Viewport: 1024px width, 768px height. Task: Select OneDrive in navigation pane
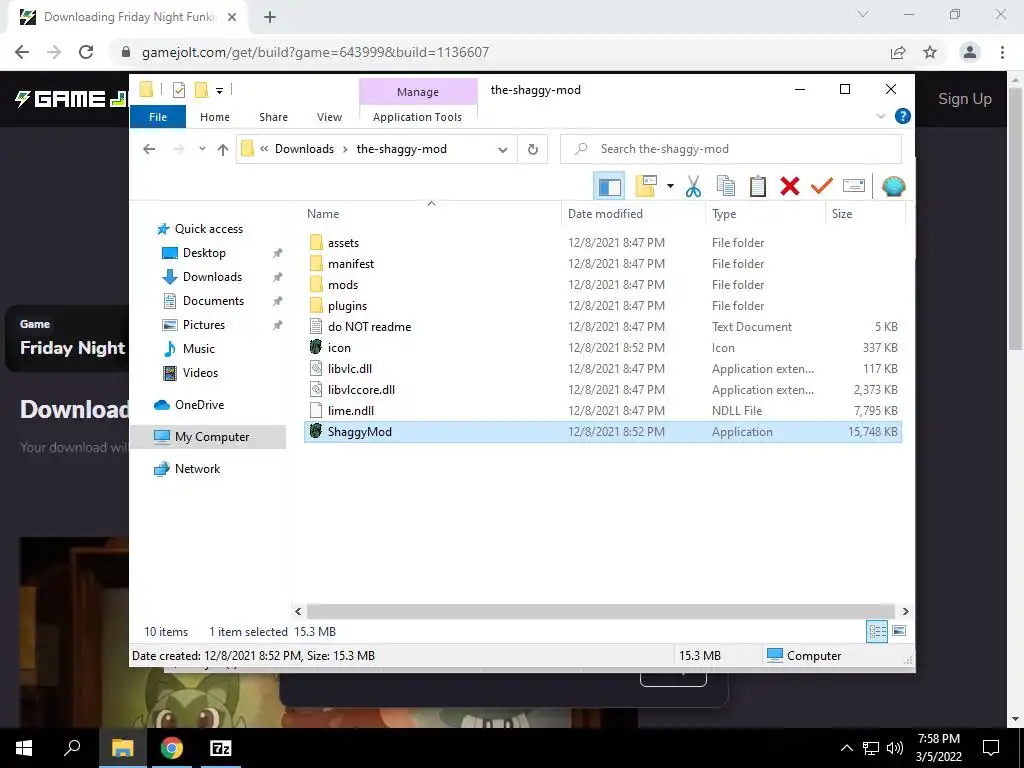(x=199, y=405)
